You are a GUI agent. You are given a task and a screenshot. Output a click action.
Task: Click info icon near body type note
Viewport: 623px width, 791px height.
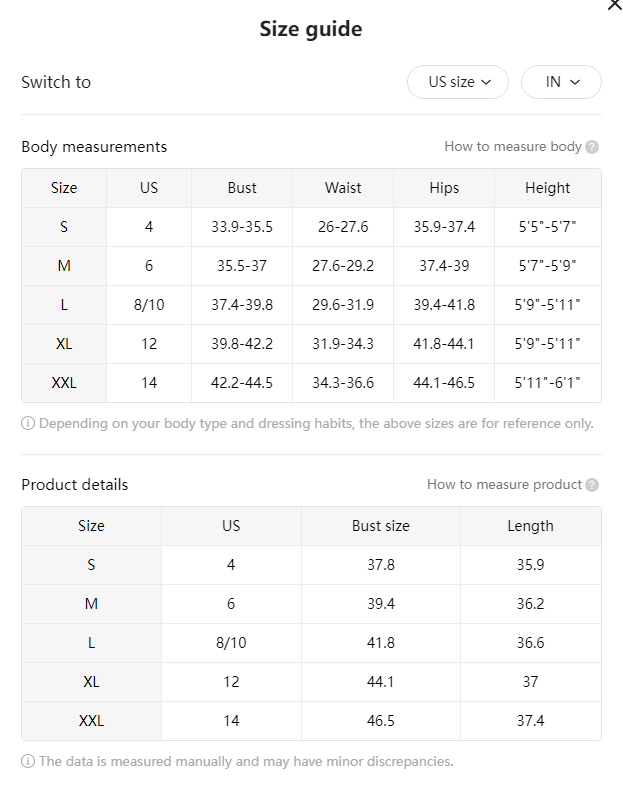[28, 423]
